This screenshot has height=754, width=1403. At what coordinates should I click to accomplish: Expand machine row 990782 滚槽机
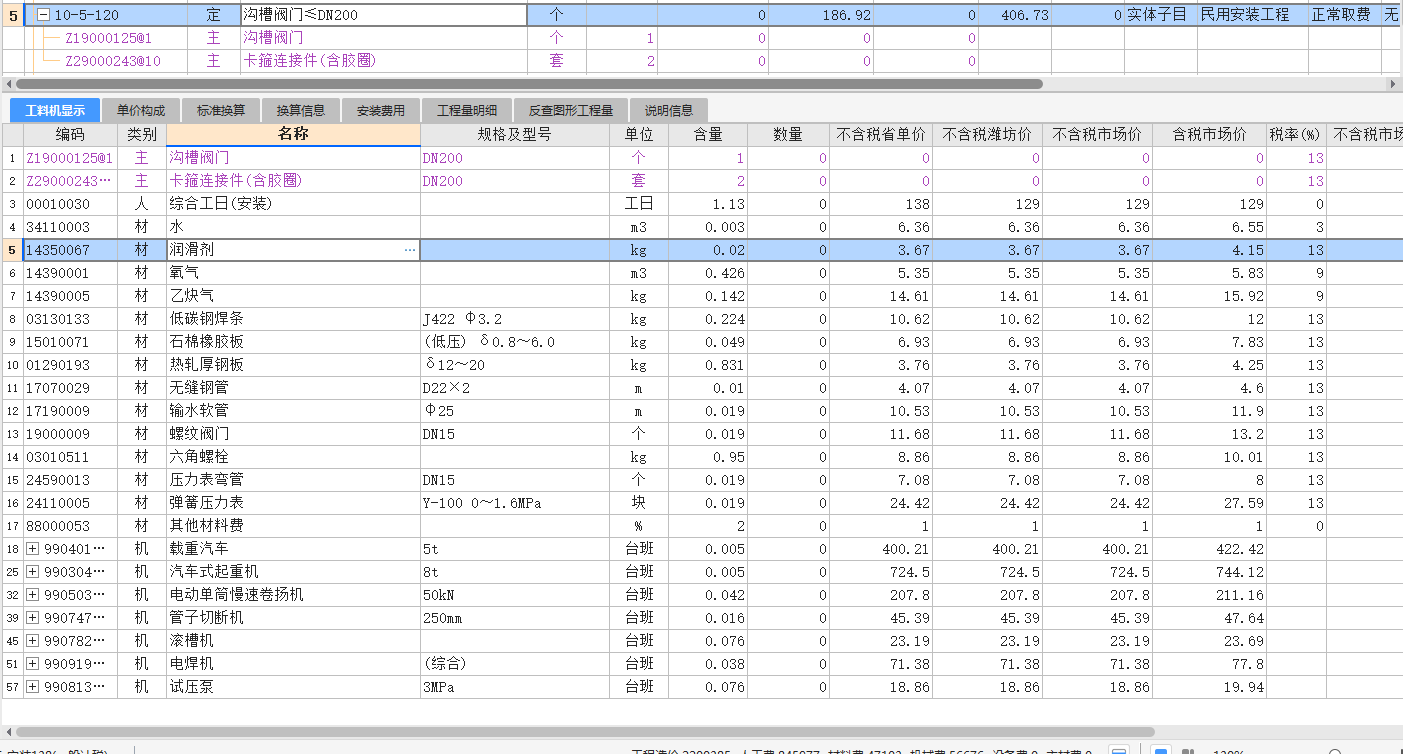pos(33,641)
